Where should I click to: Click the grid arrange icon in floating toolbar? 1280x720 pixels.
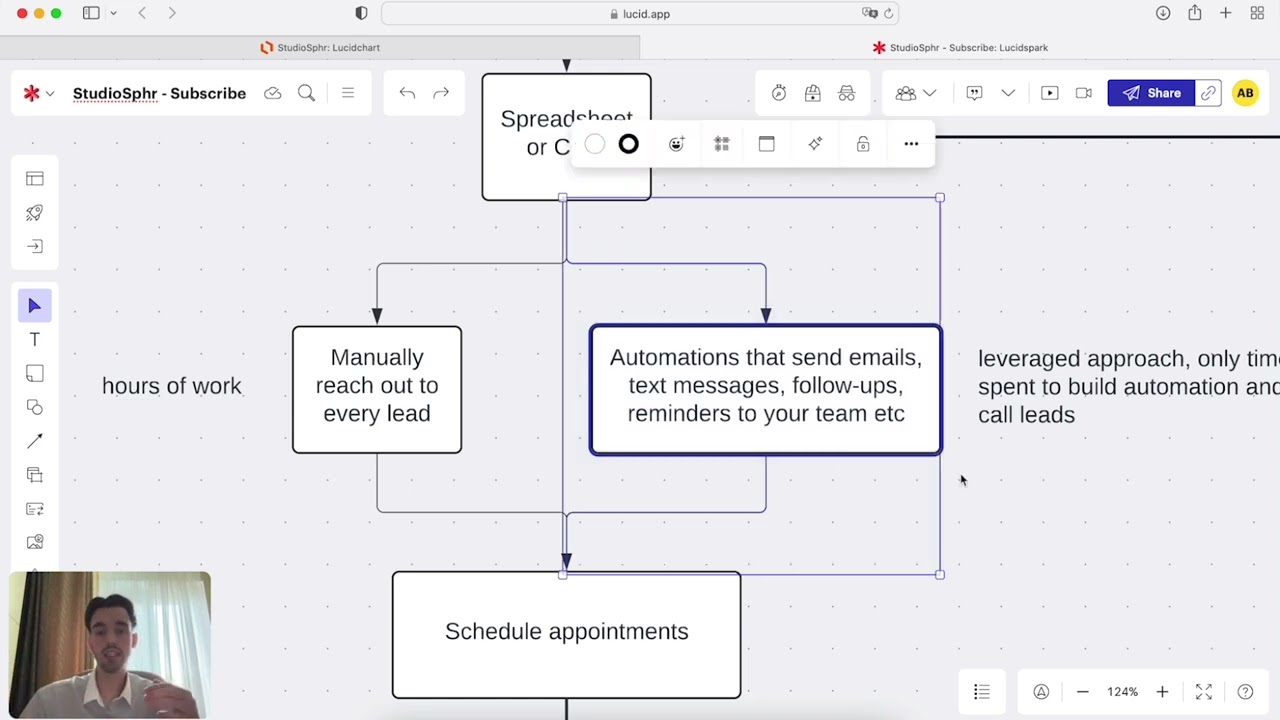click(x=722, y=144)
